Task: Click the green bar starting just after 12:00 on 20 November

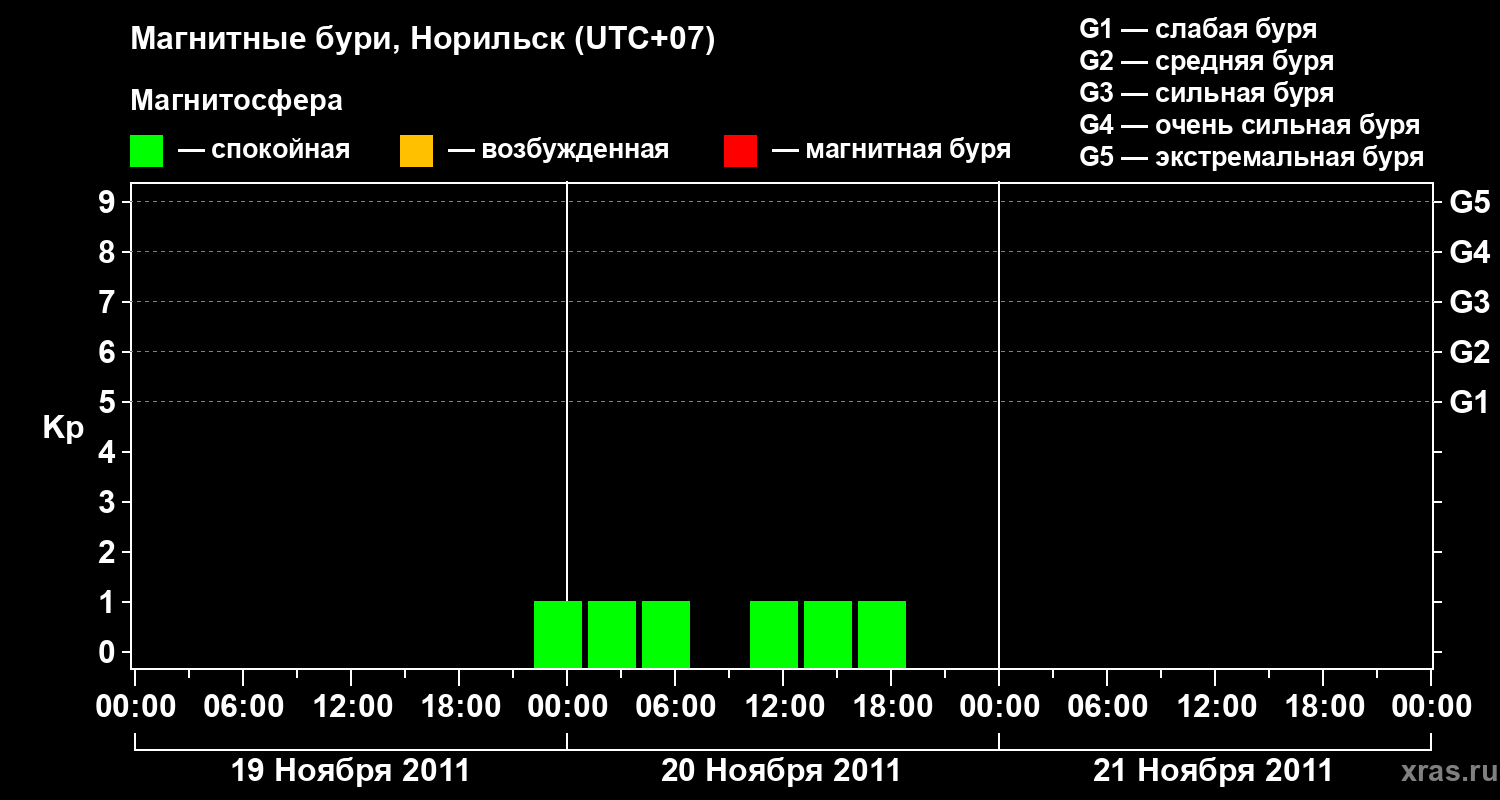Action: point(828,634)
